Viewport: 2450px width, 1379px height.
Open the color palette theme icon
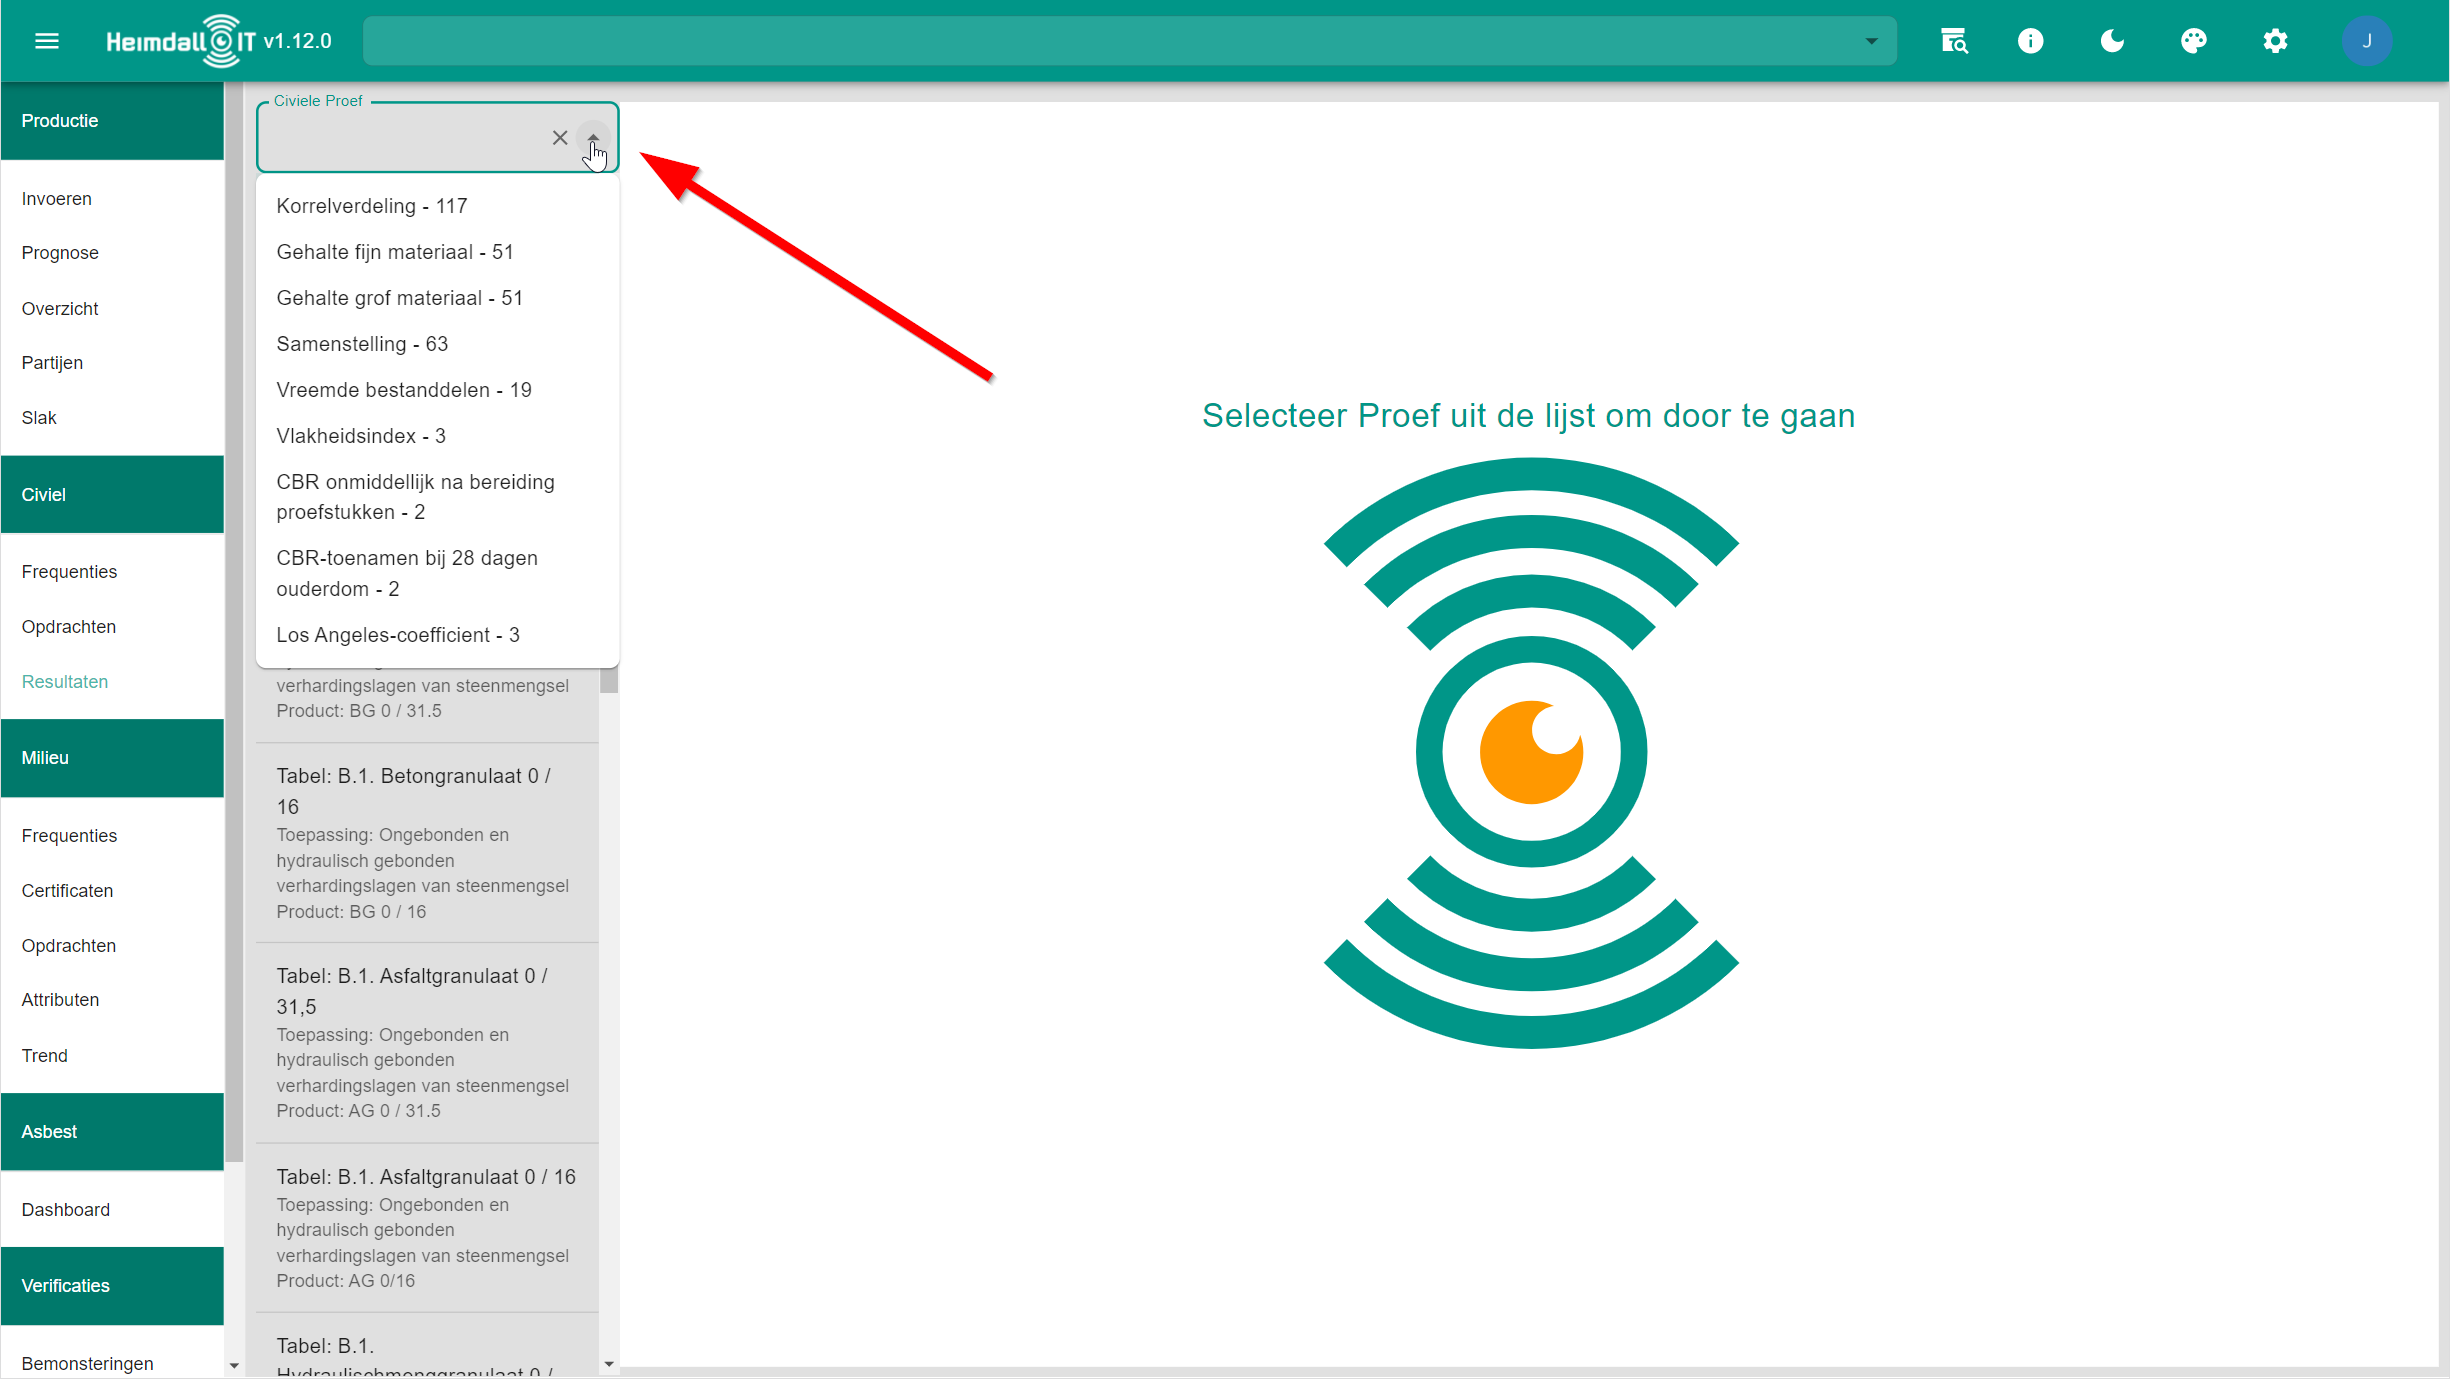(2193, 41)
